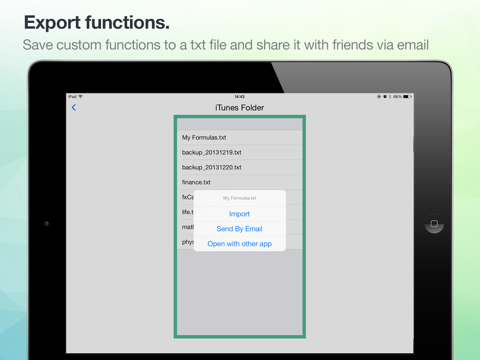Tap the clock in the status bar
Screen dimensions: 480x360
click(x=239, y=97)
